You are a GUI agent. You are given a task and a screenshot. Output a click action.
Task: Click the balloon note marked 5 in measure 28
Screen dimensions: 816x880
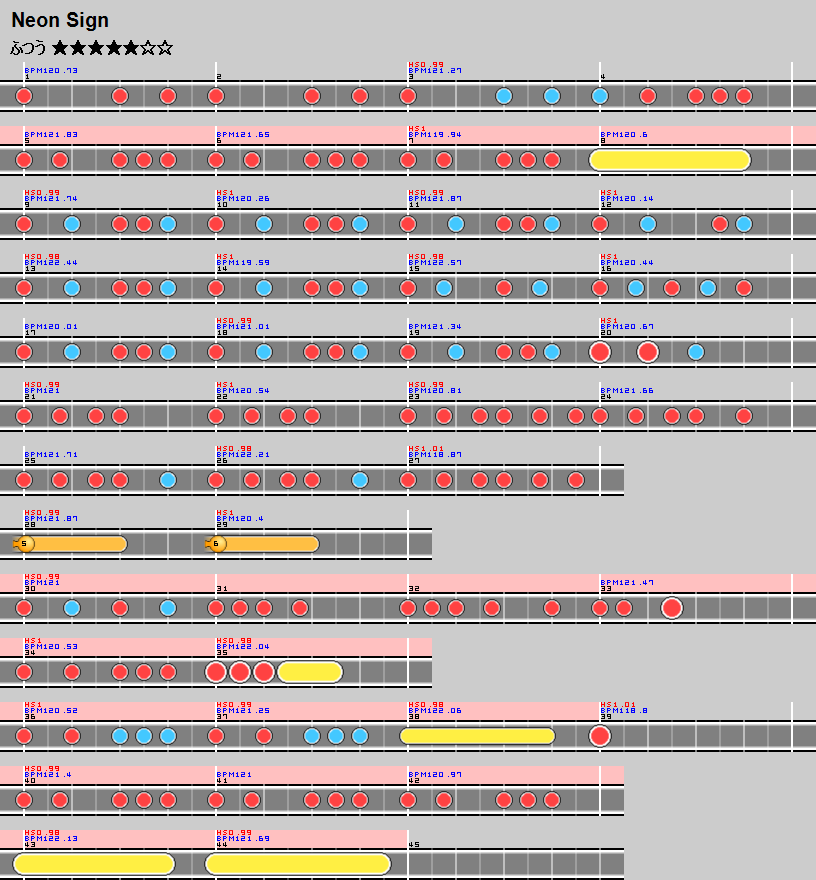25,544
